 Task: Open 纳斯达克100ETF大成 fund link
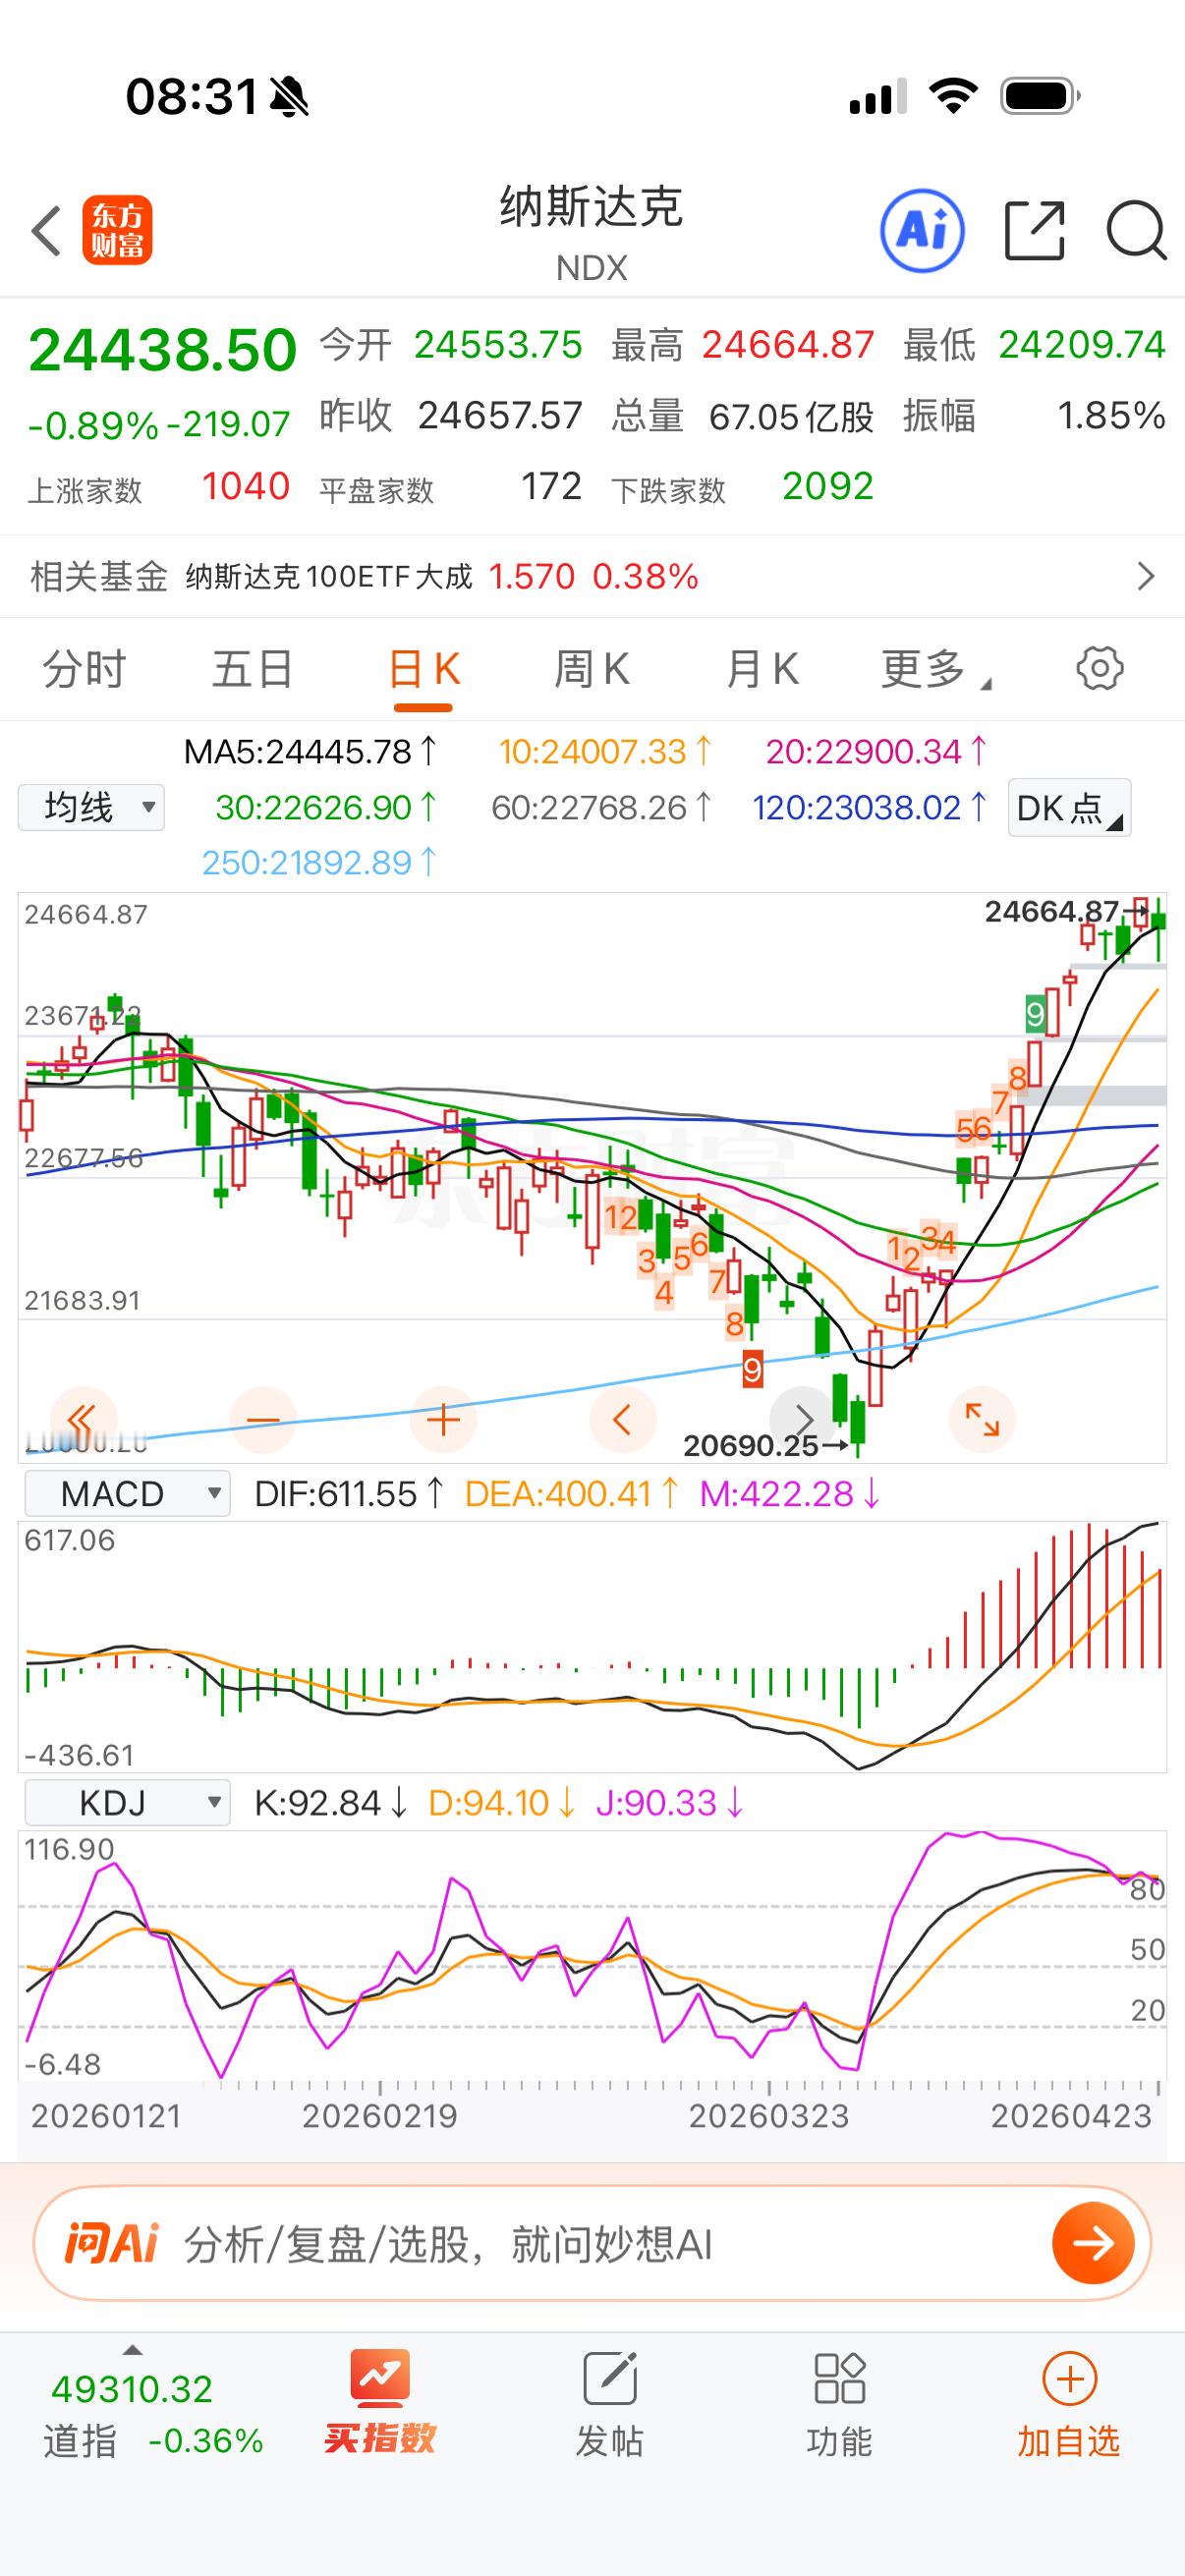pyautogui.click(x=329, y=576)
